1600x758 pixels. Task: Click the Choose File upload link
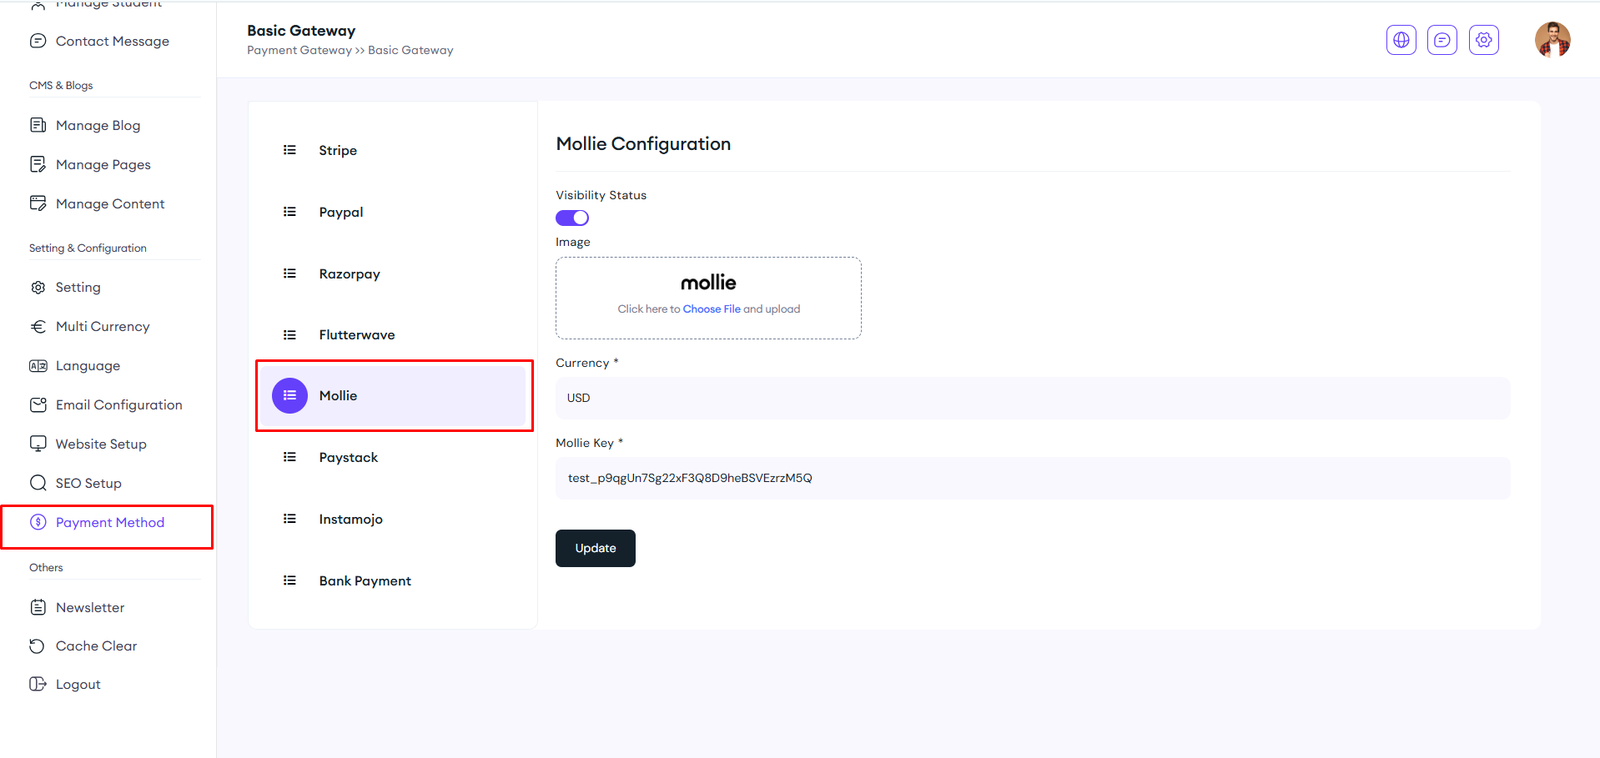click(711, 309)
